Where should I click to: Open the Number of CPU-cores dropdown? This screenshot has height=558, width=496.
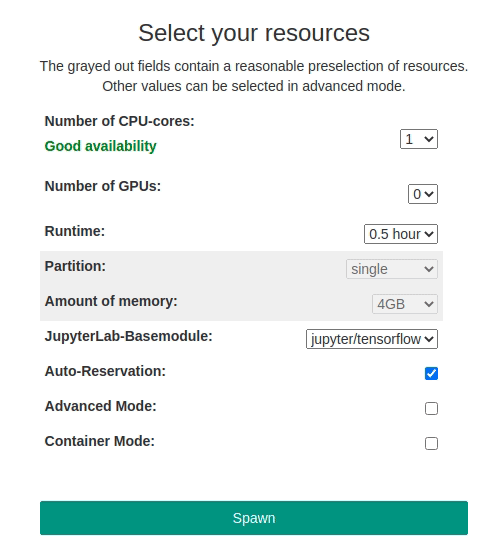(x=419, y=139)
